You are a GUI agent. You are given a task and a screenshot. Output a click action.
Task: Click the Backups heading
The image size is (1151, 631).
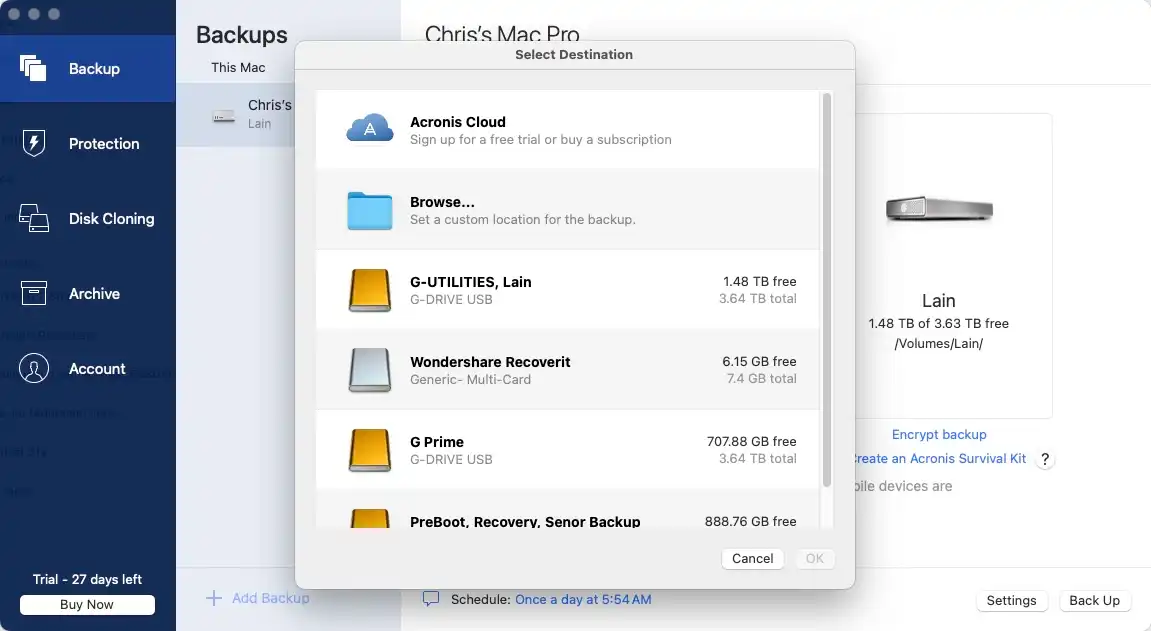click(242, 34)
